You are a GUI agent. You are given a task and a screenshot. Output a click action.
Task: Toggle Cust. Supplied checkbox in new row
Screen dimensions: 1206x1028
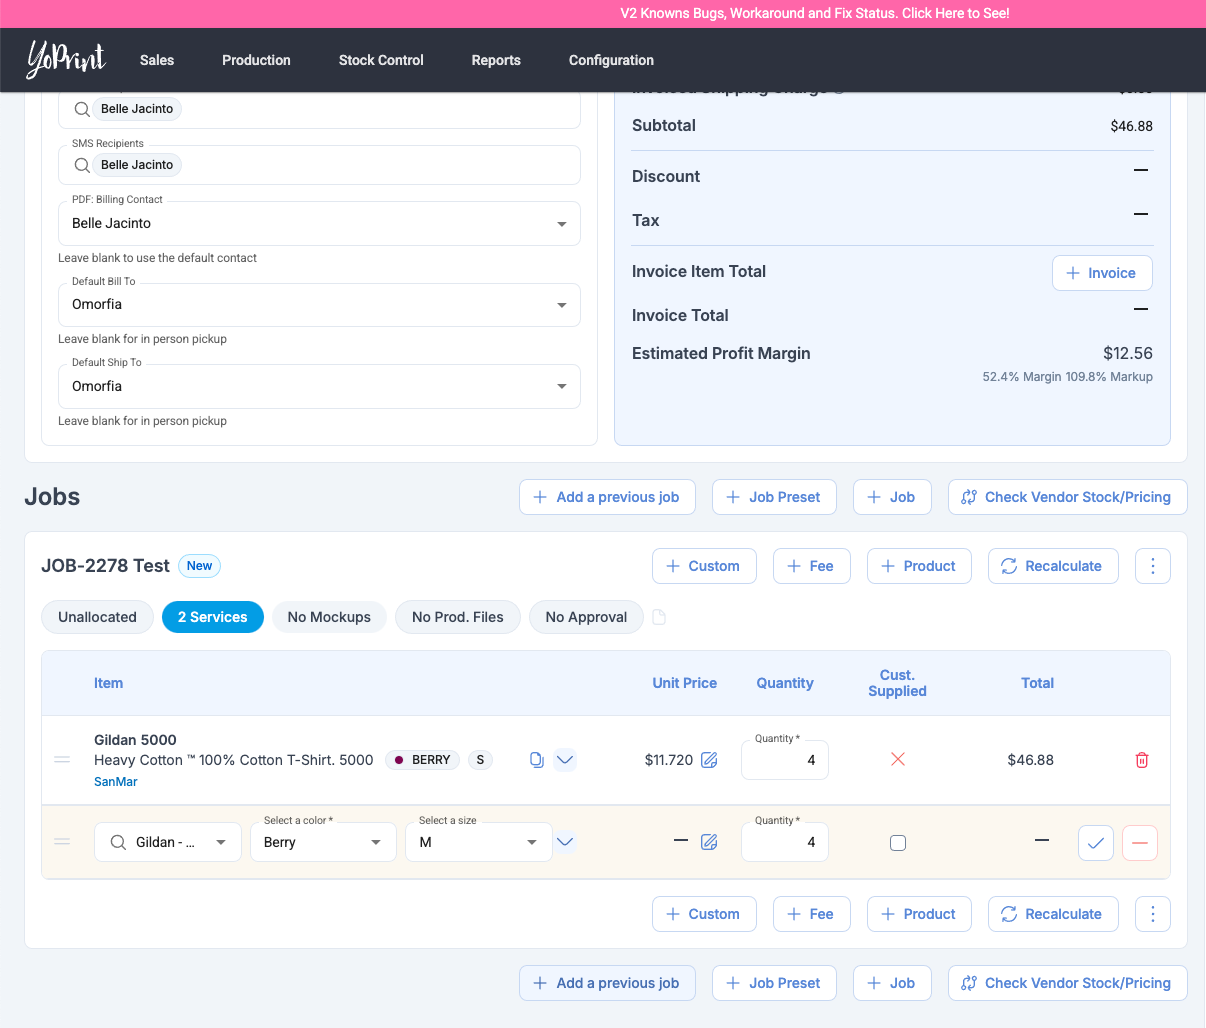click(x=898, y=843)
